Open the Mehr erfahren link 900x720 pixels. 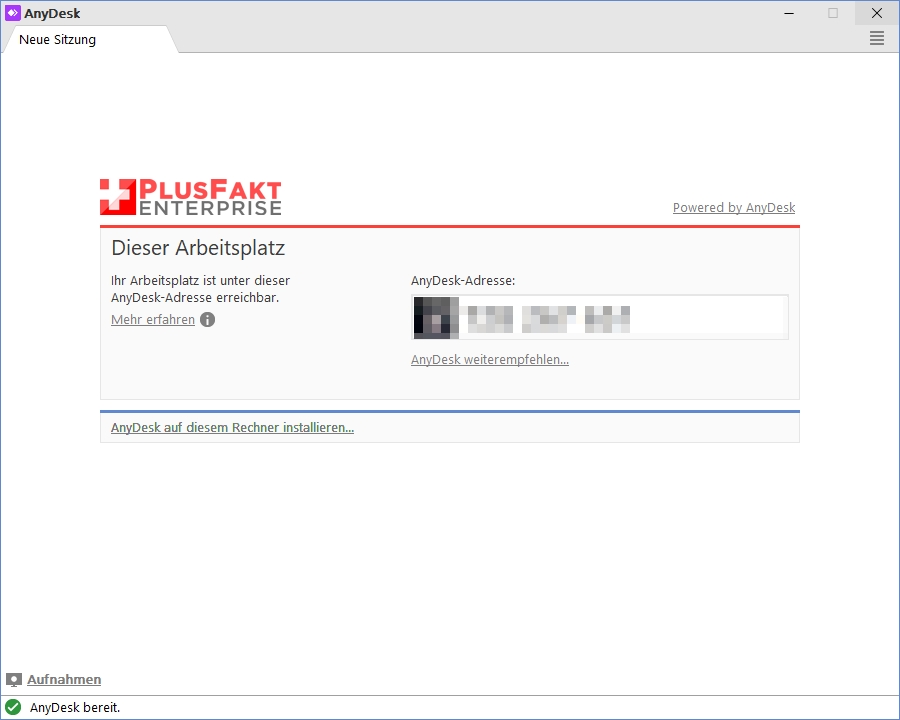click(x=153, y=320)
